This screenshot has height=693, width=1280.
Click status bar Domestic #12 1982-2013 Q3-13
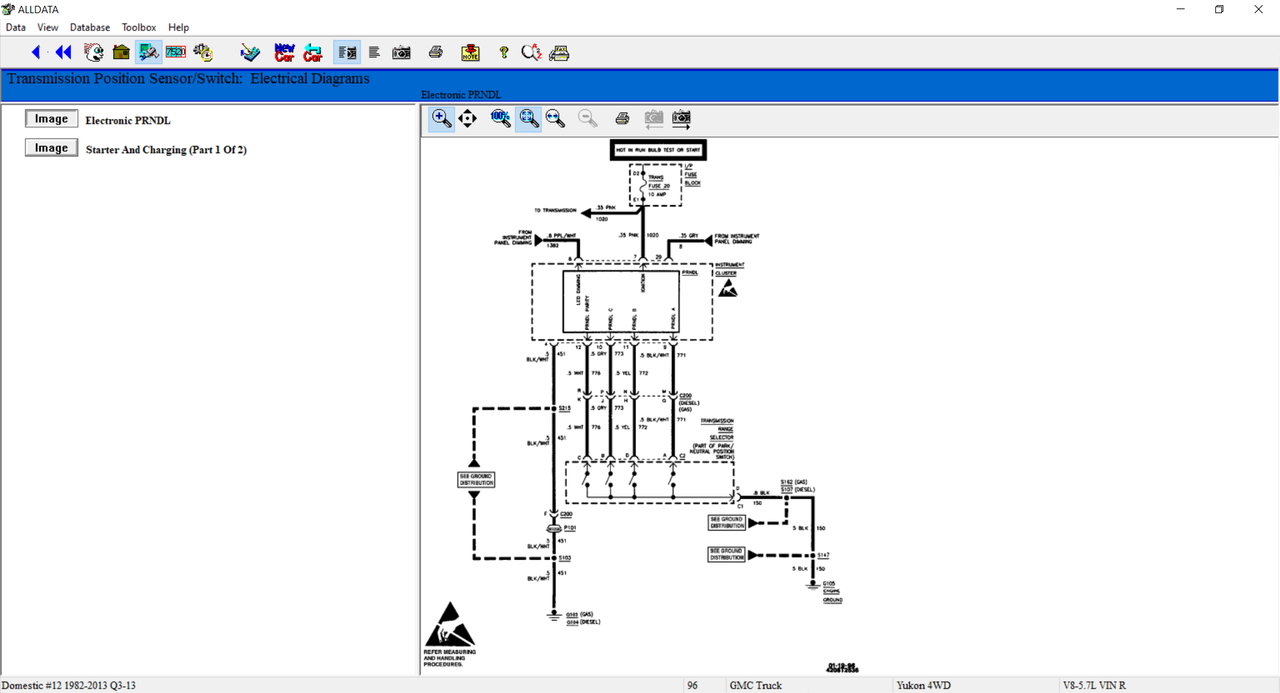pos(69,685)
